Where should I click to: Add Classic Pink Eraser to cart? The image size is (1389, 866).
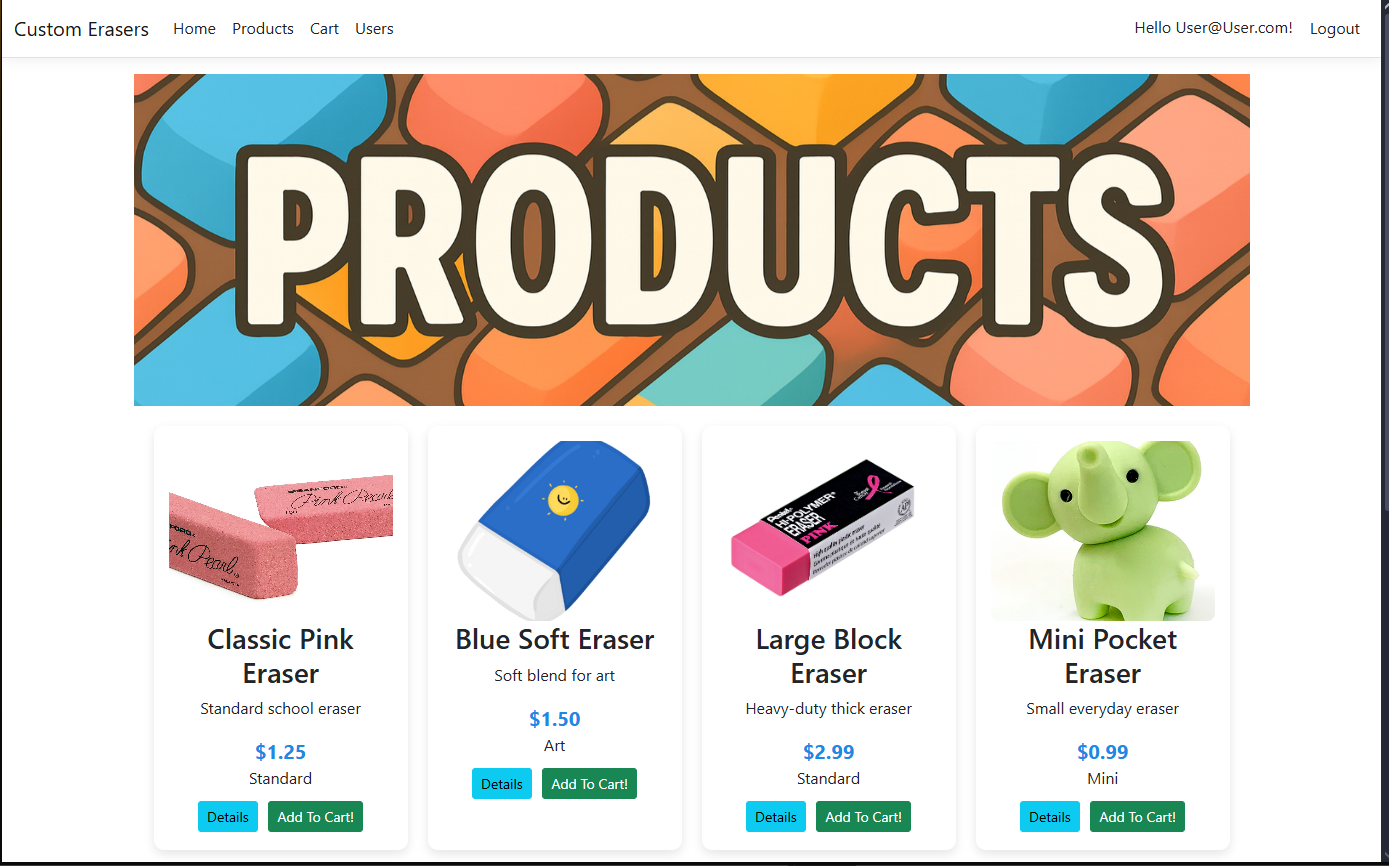point(315,817)
